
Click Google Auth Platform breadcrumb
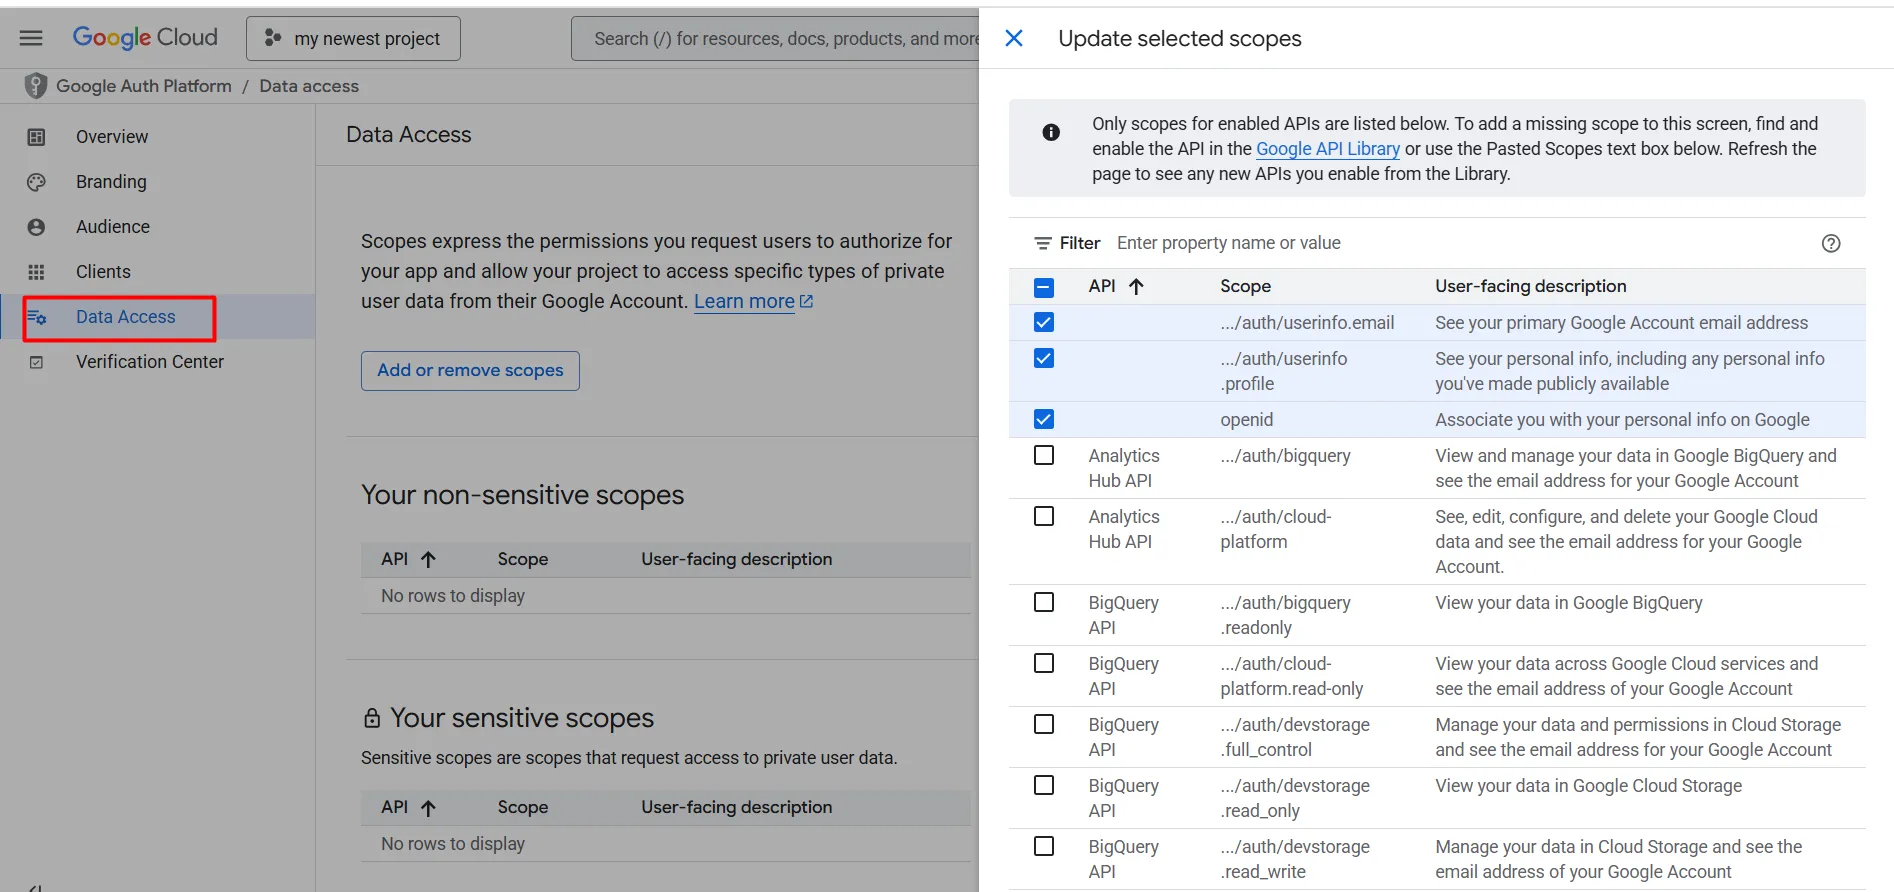pos(144,86)
